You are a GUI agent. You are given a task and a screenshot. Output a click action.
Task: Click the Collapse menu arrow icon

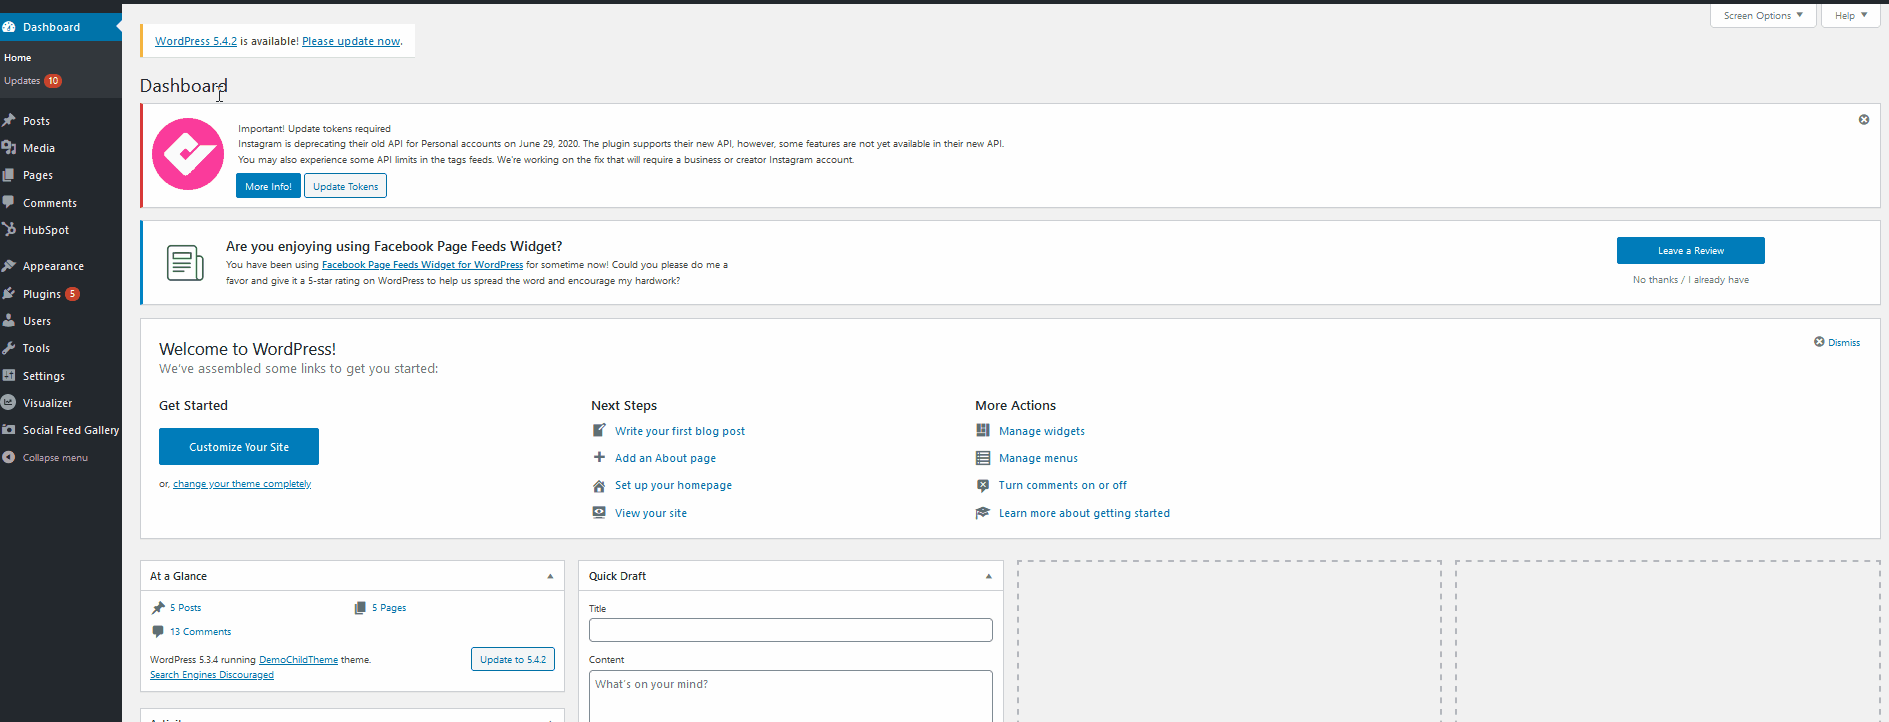click(9, 457)
